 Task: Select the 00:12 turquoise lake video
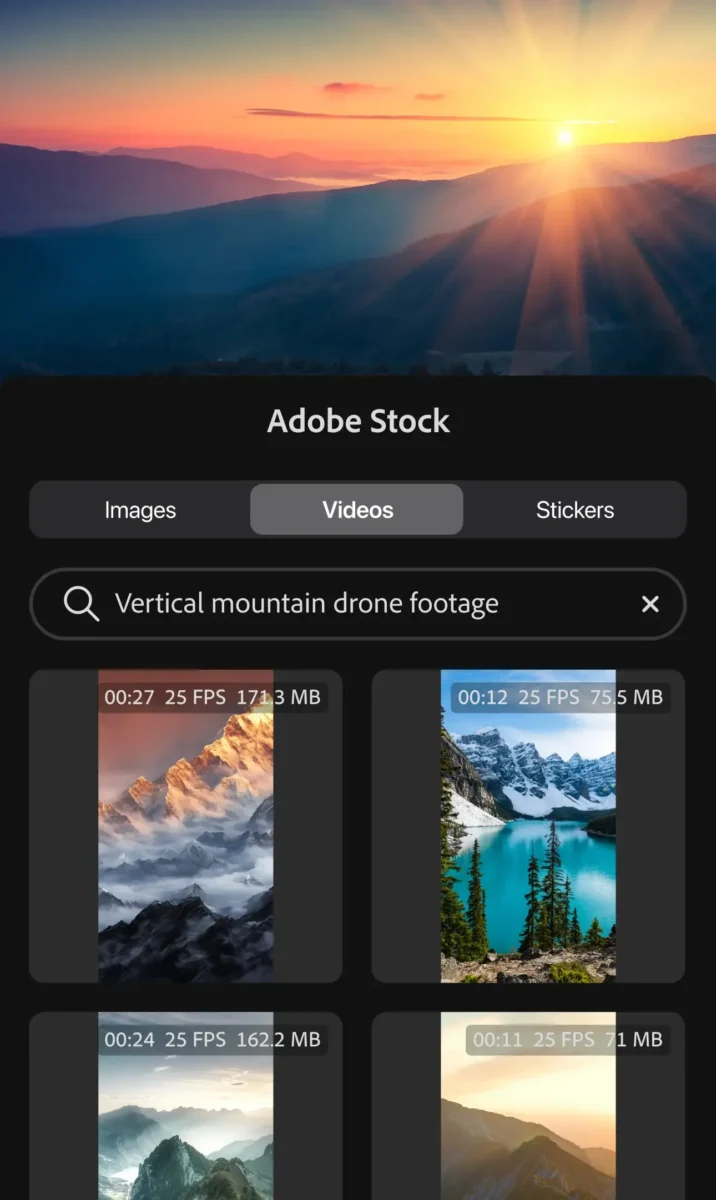click(528, 826)
